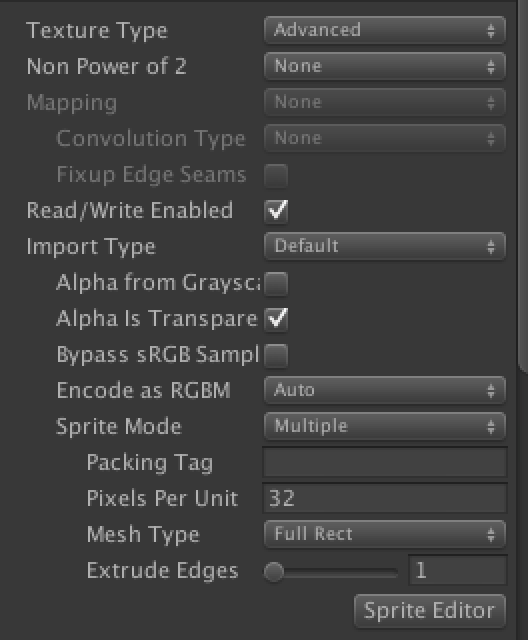Open the Import Type dropdown

[385, 246]
